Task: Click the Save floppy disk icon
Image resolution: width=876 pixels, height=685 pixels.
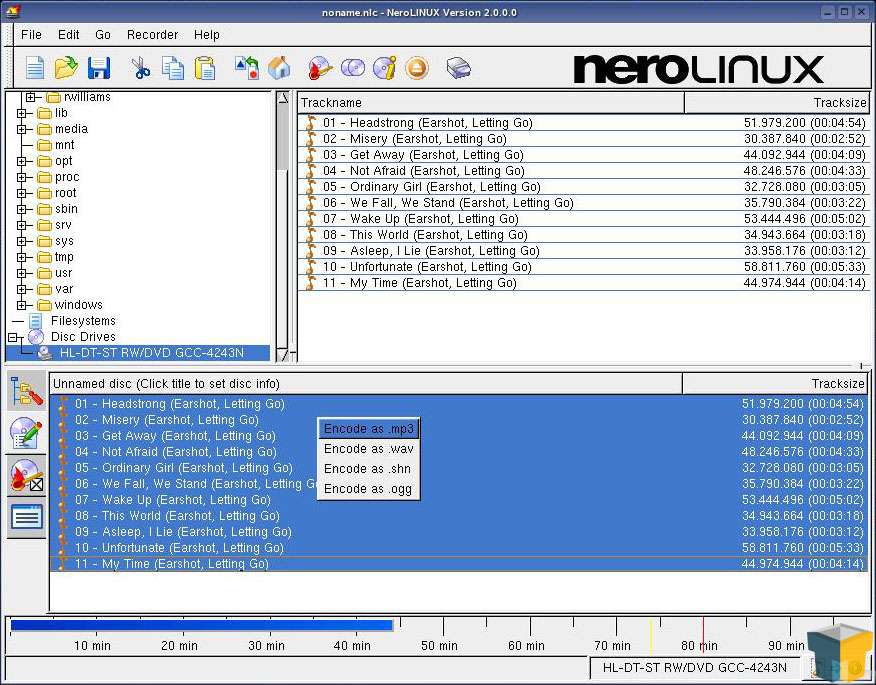Action: click(x=99, y=68)
